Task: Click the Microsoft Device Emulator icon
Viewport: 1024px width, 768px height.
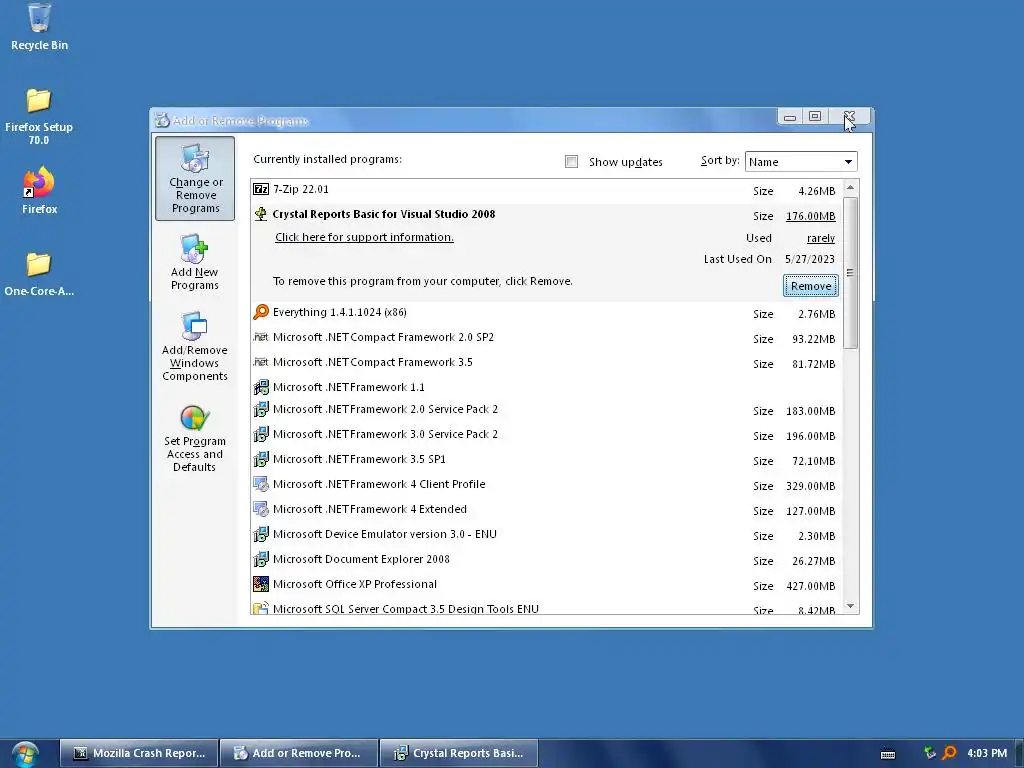Action: [x=261, y=534]
